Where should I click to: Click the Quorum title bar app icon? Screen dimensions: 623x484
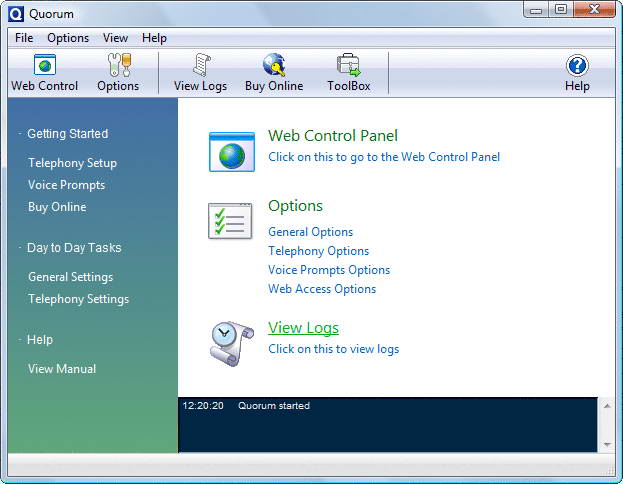click(16, 14)
